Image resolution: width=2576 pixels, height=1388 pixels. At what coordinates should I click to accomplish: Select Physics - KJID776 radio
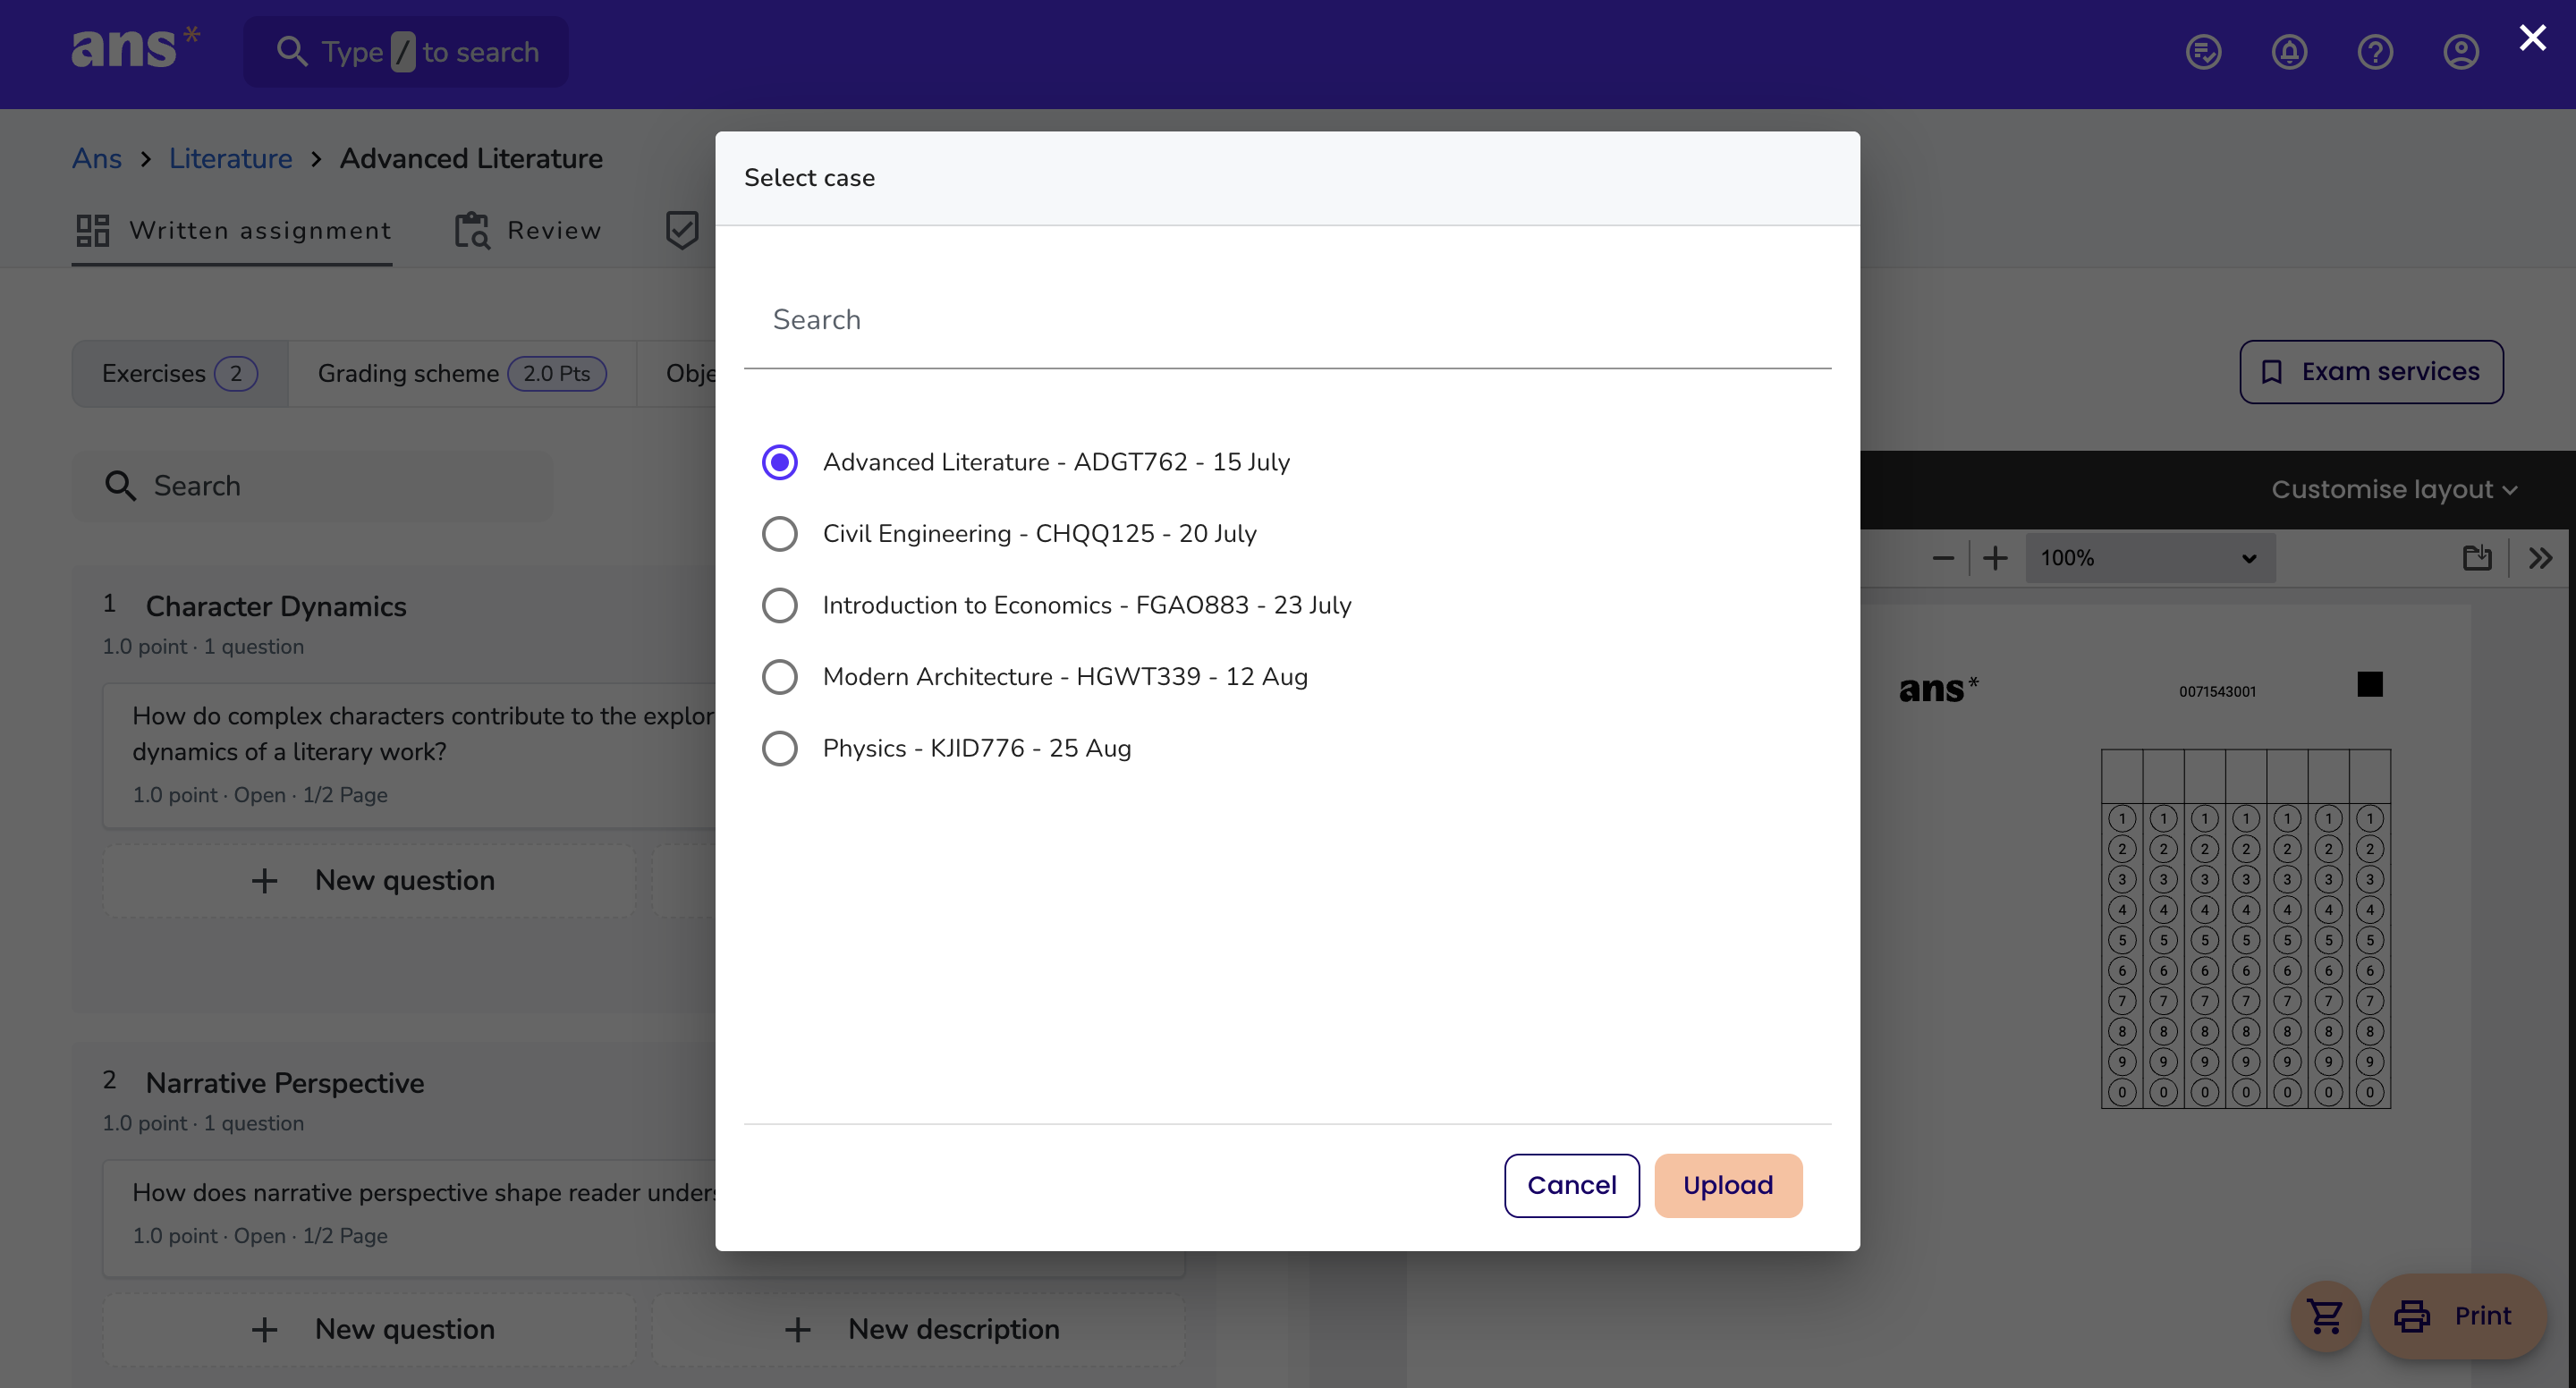click(780, 748)
